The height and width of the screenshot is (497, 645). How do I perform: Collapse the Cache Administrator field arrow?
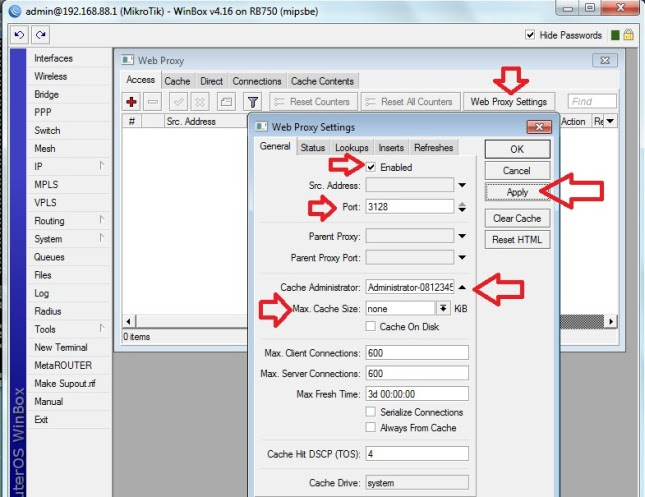pos(462,287)
